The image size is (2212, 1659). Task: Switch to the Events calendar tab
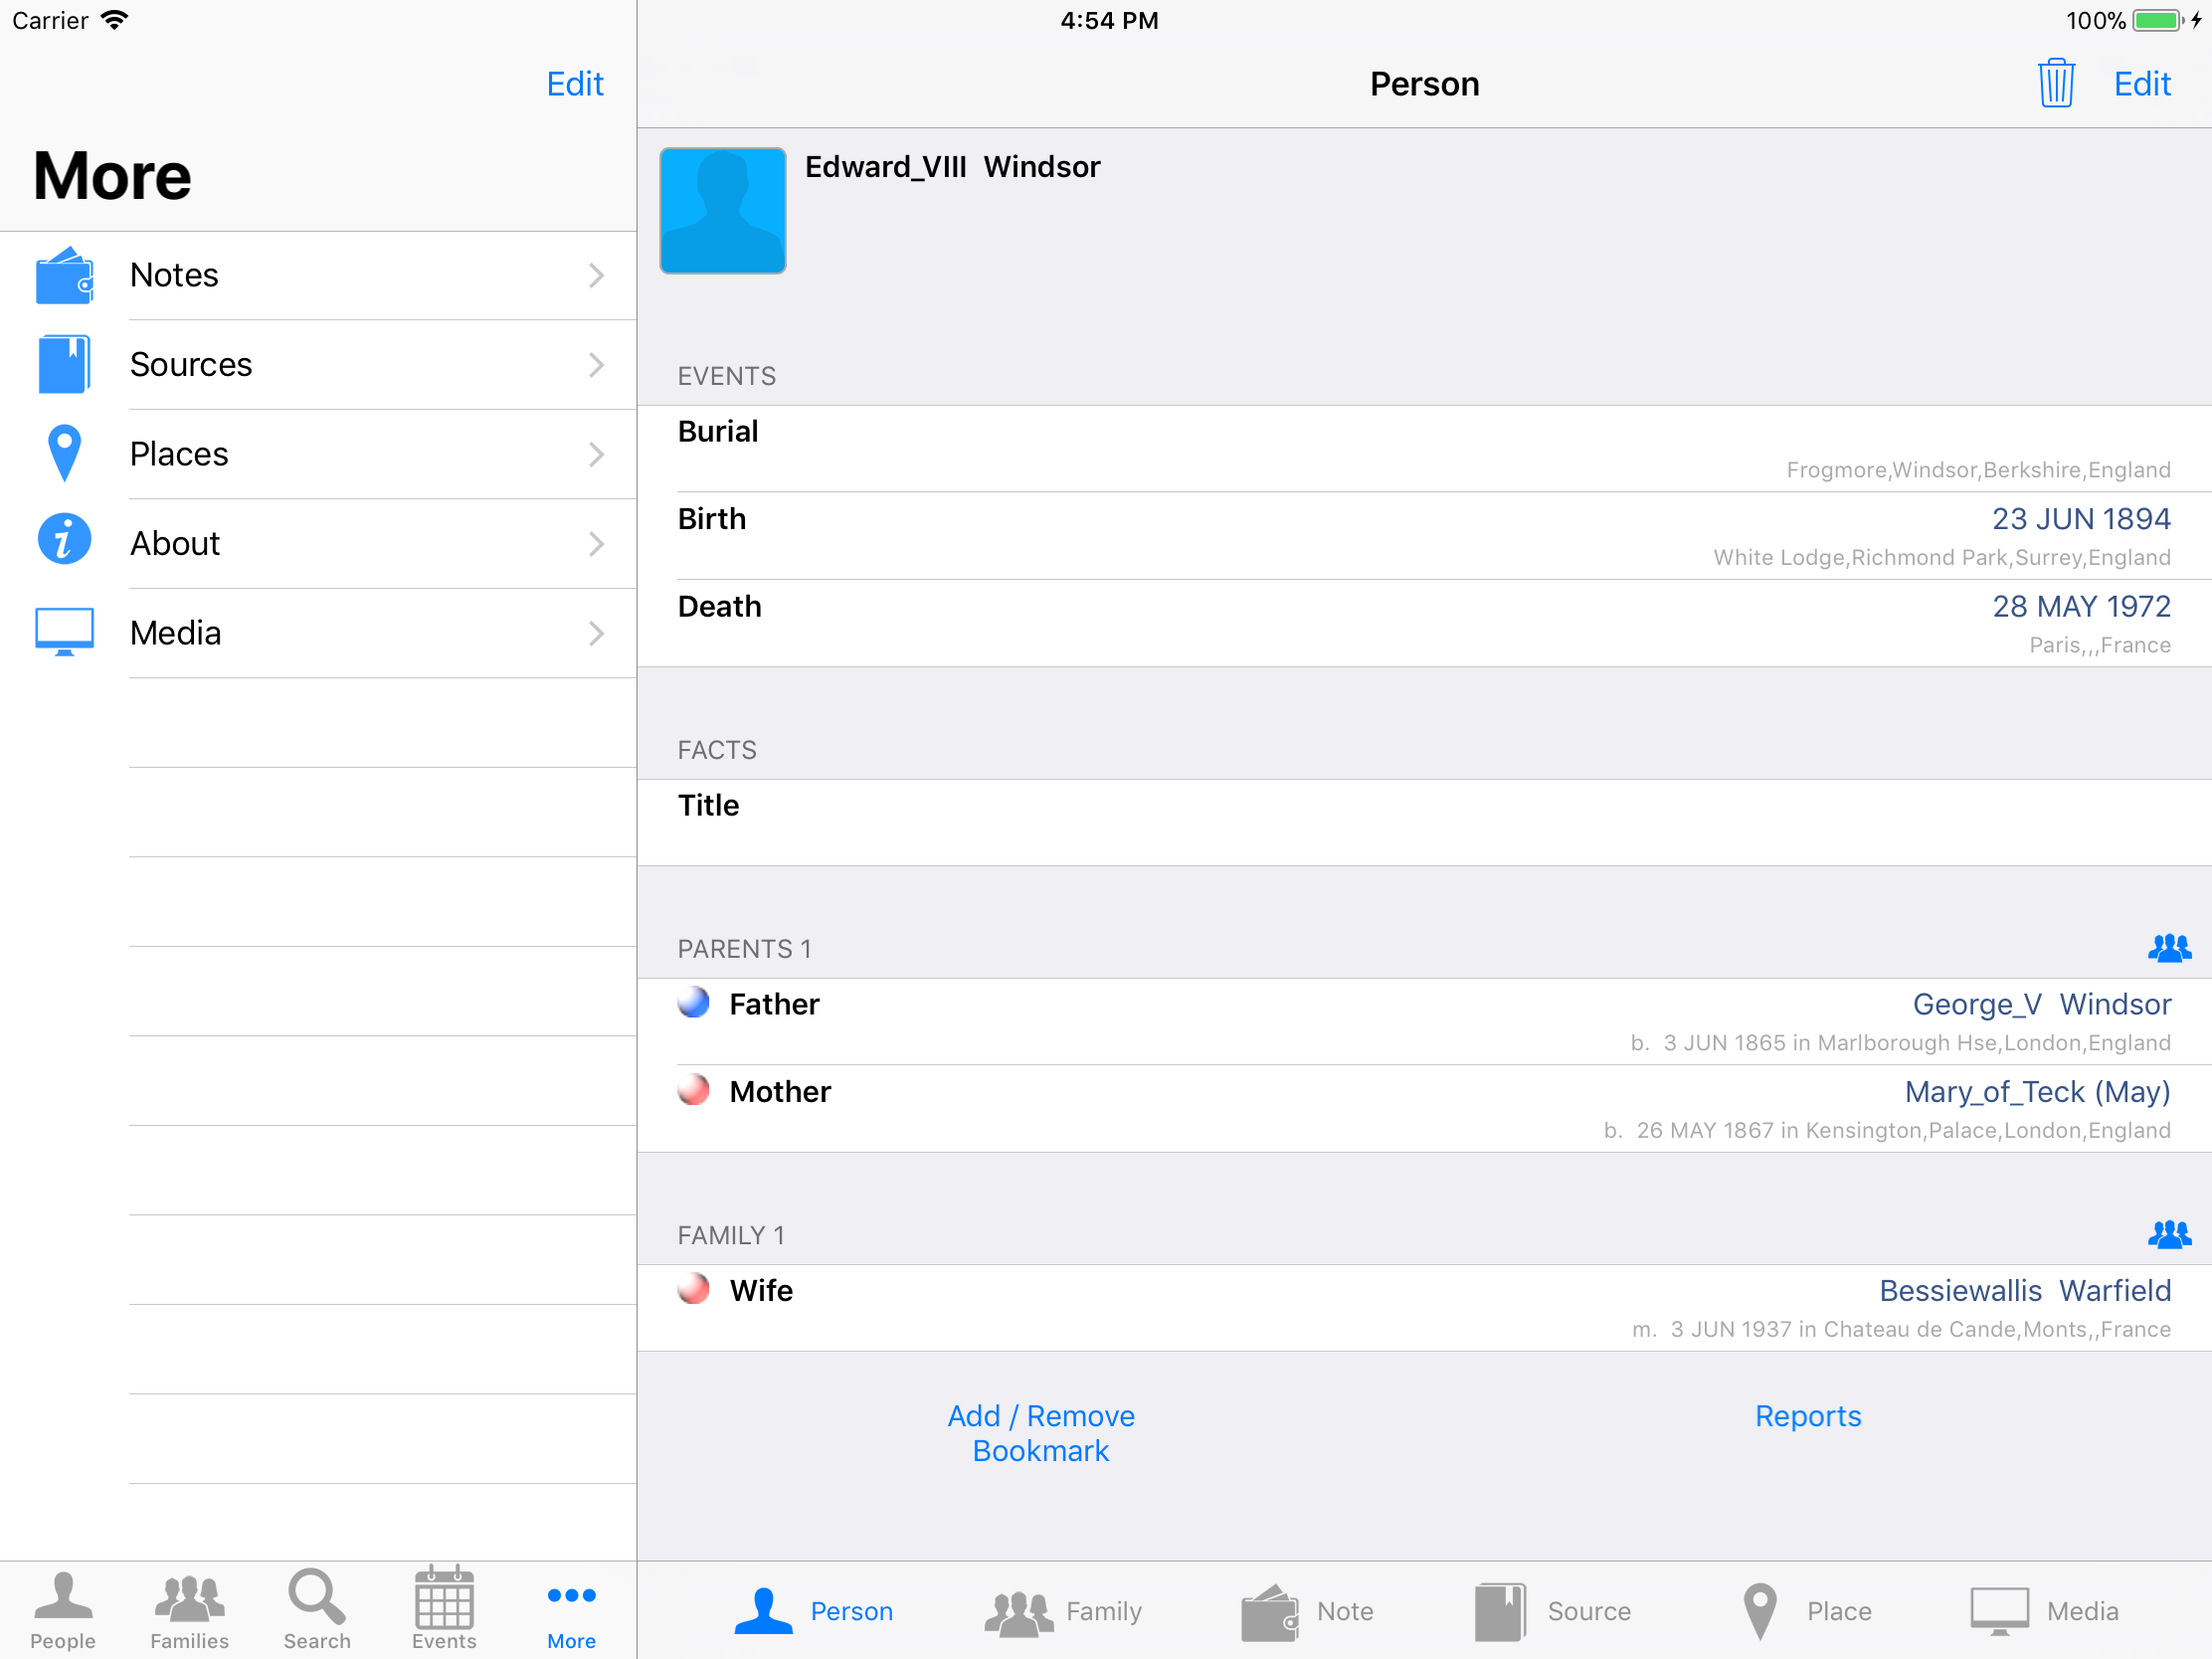(444, 1609)
